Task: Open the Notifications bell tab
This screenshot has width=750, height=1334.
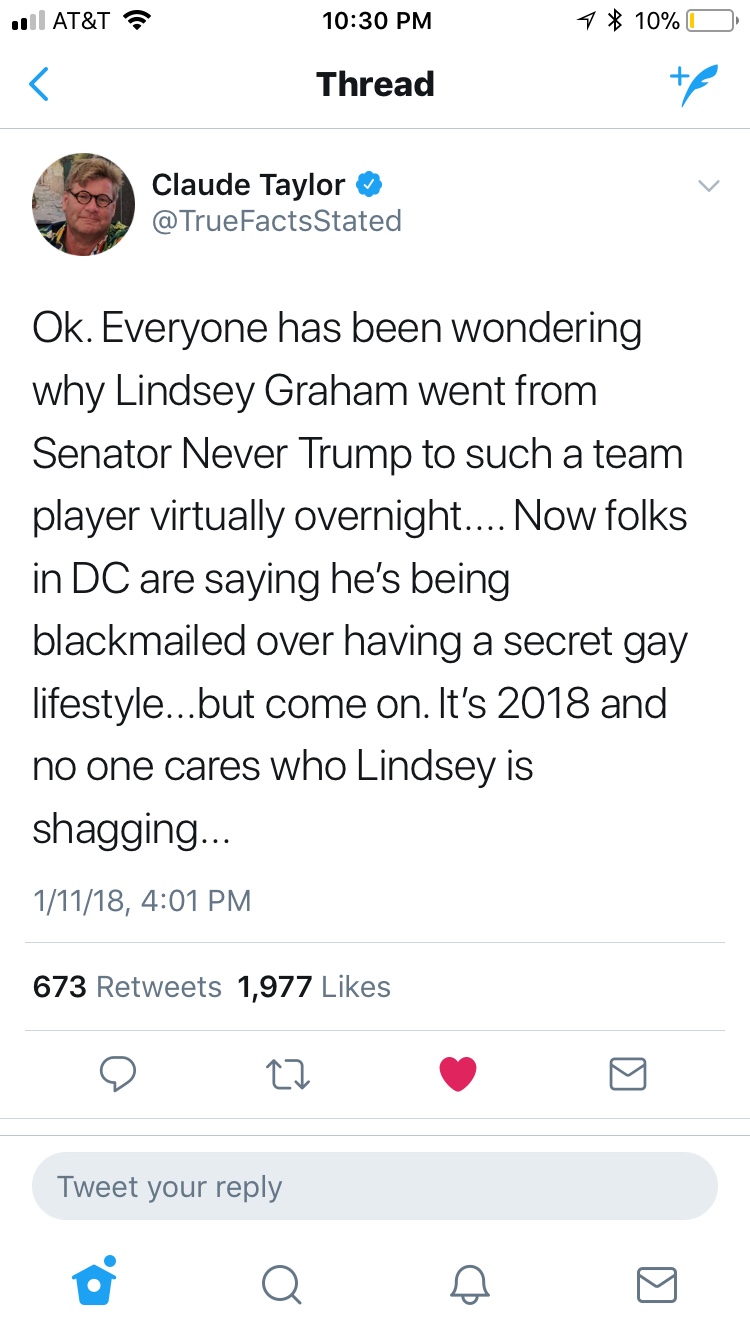Action: pyautogui.click(x=469, y=1283)
